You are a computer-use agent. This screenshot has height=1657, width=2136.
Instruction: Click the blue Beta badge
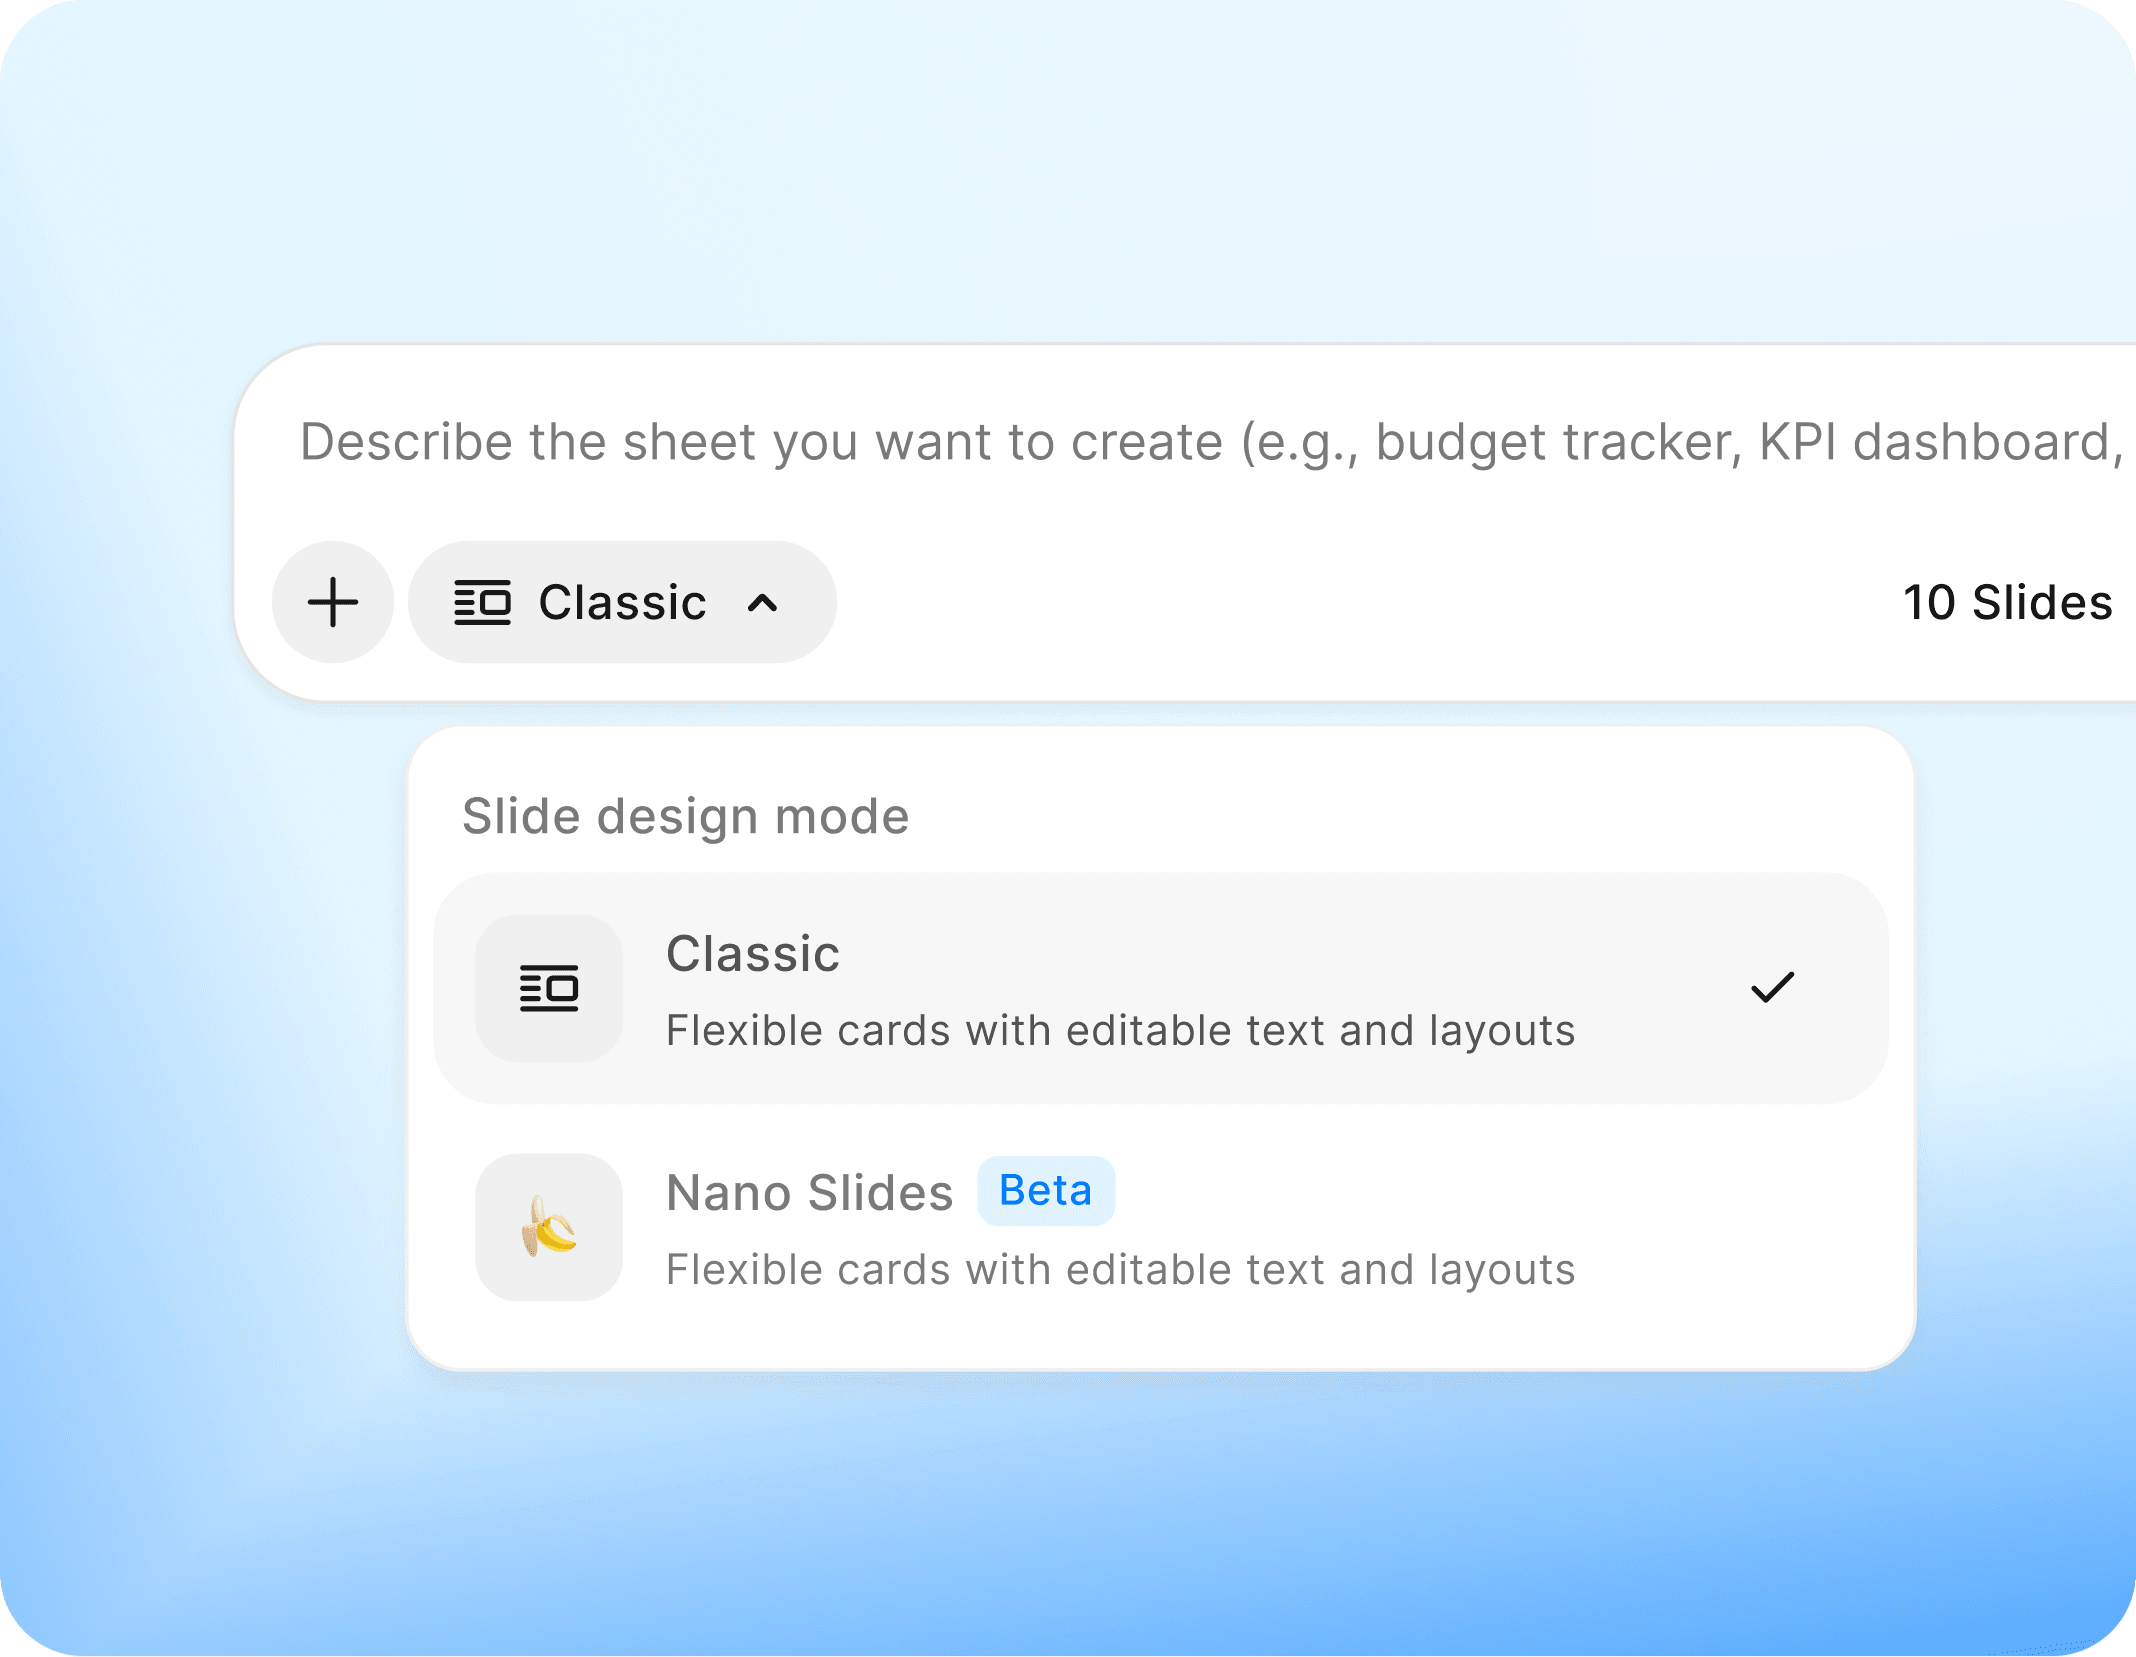pos(1045,1190)
